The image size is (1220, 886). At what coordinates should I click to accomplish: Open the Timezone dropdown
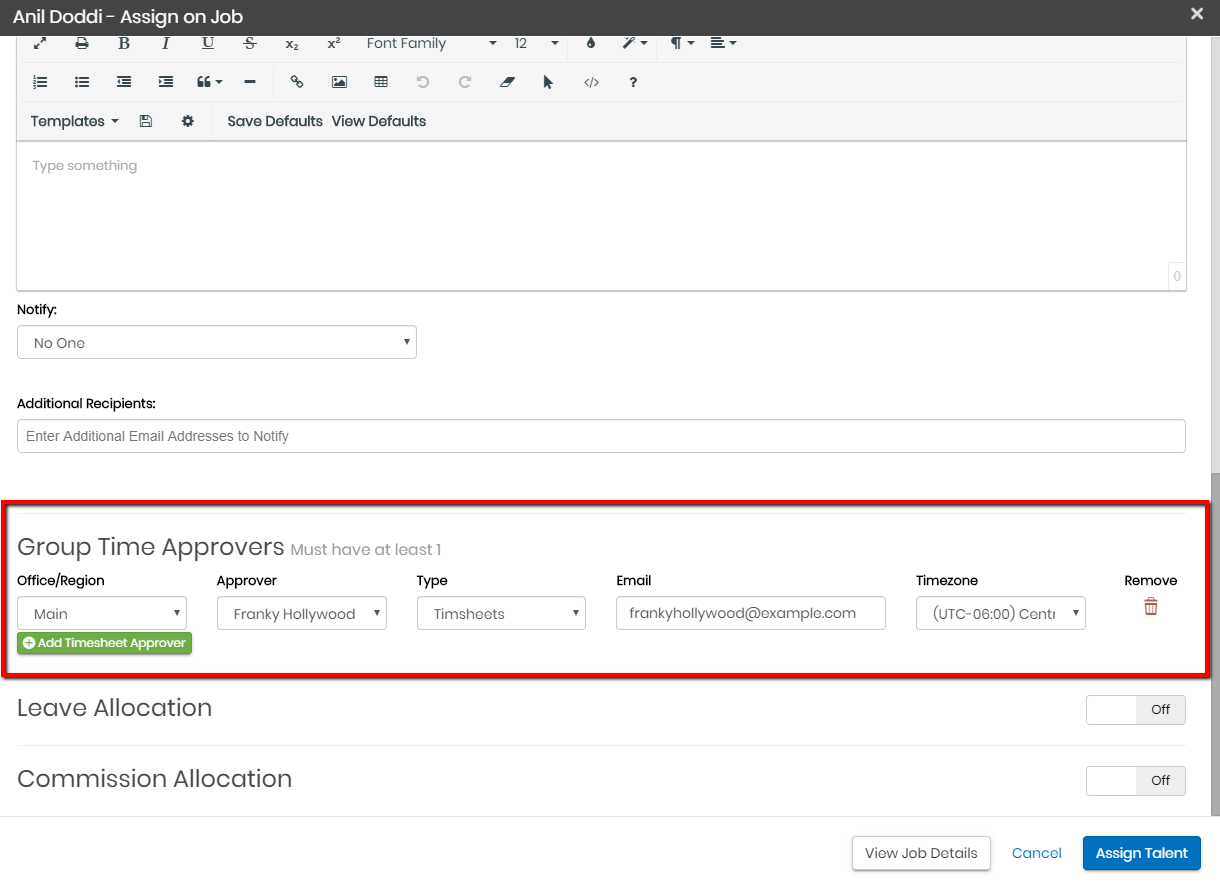tap(1000, 614)
